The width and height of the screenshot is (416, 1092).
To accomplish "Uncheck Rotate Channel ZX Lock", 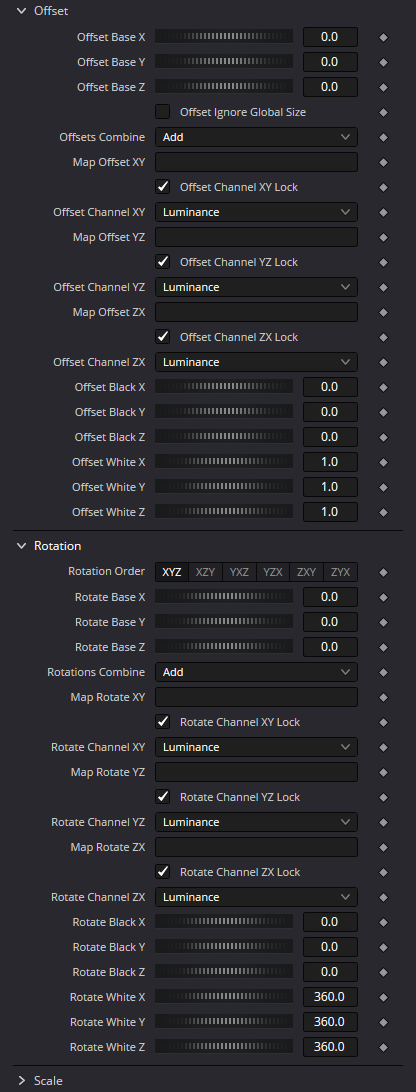I will tap(162, 872).
